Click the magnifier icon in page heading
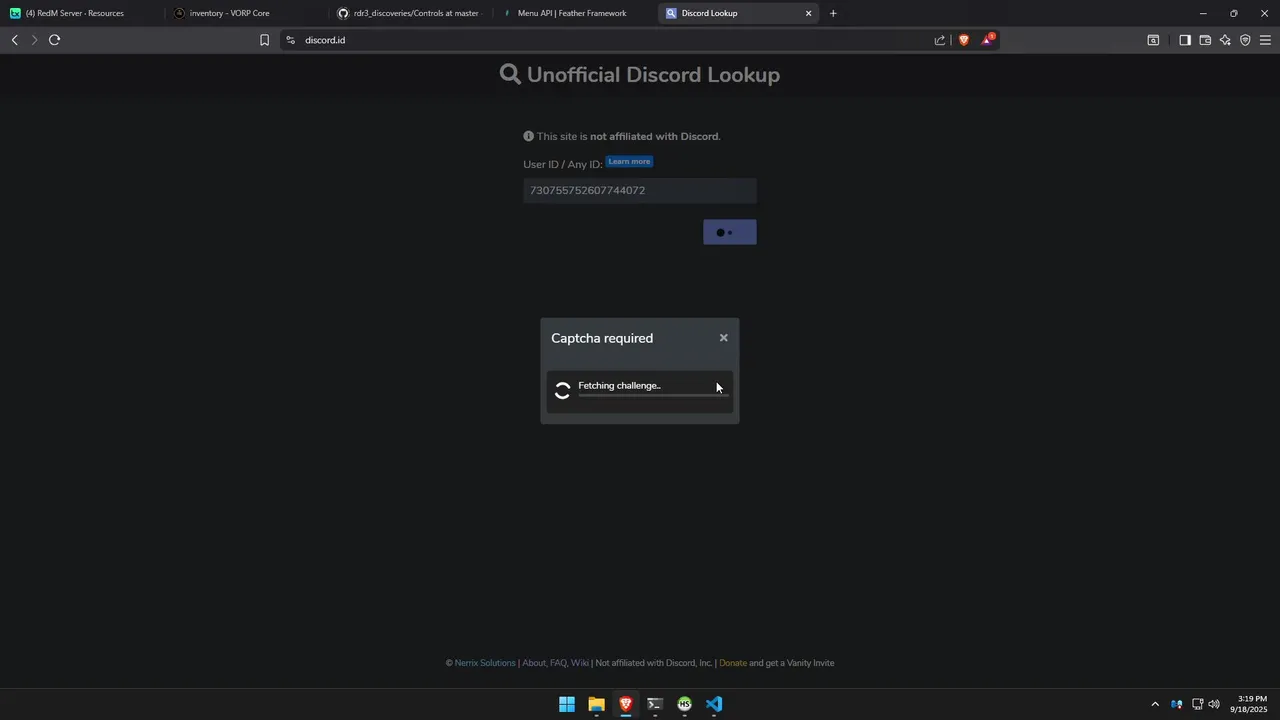This screenshot has width=1280, height=720. point(510,75)
